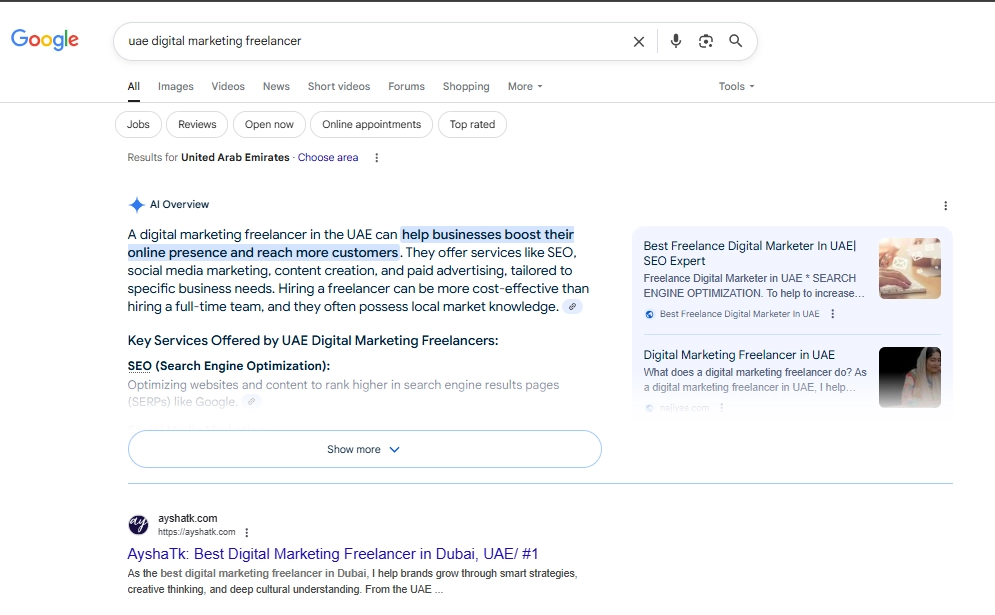
Task: Open the News tab
Action: [276, 86]
